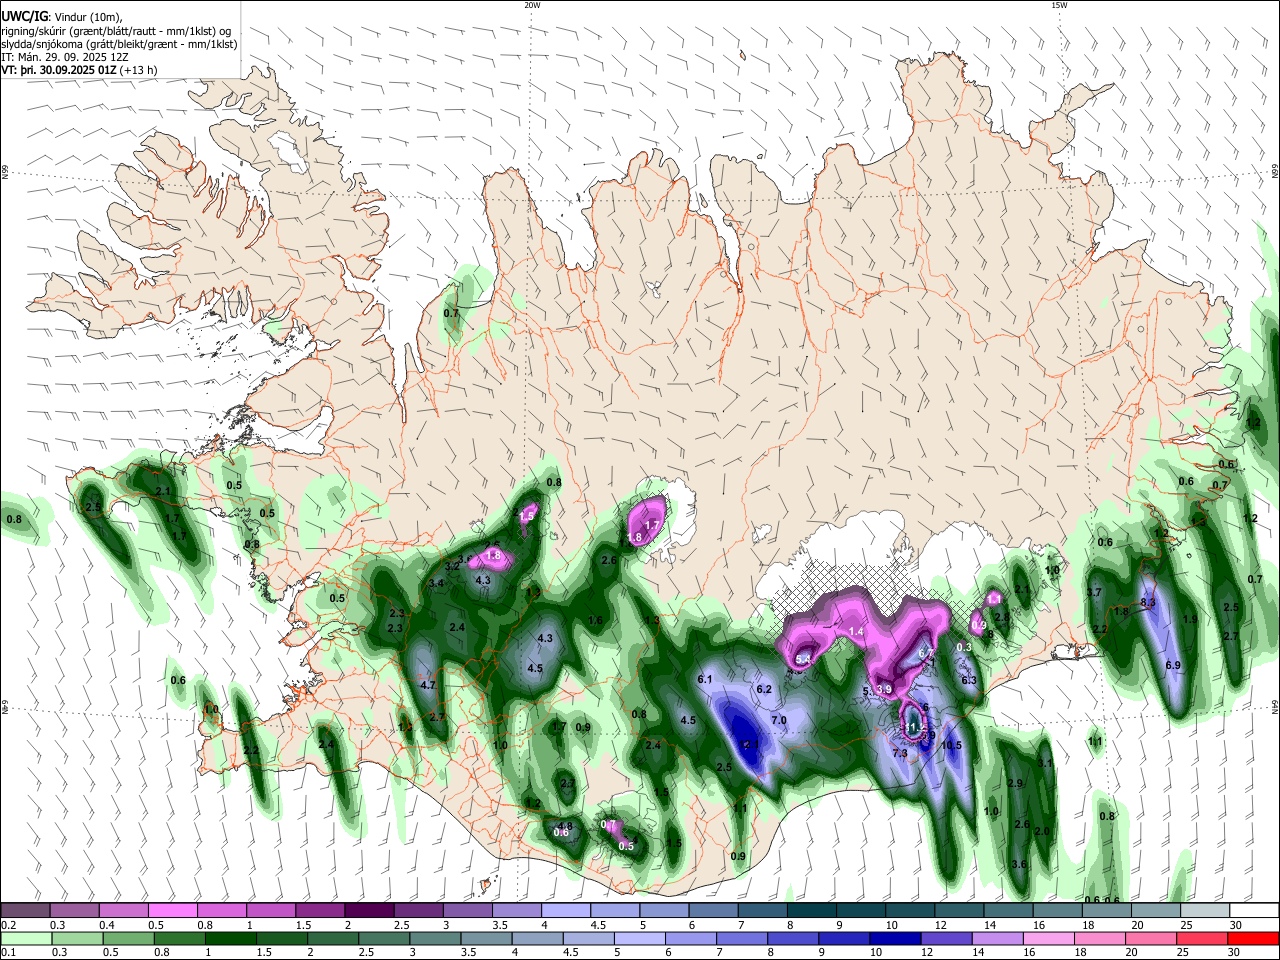Click the UWC/IG title text
Screen dimensions: 1280x960
click(x=23, y=17)
